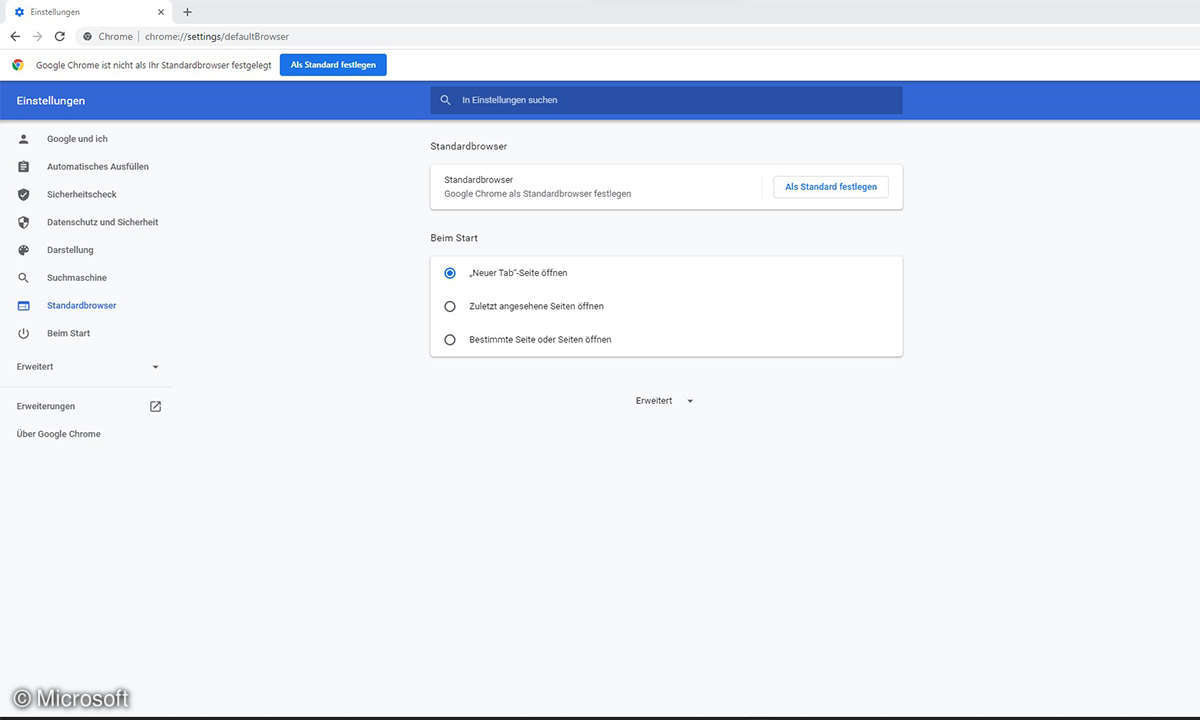Screen dimensions: 1200x720
Task: Expand Erweitert section in the sidebar
Action: pos(88,367)
